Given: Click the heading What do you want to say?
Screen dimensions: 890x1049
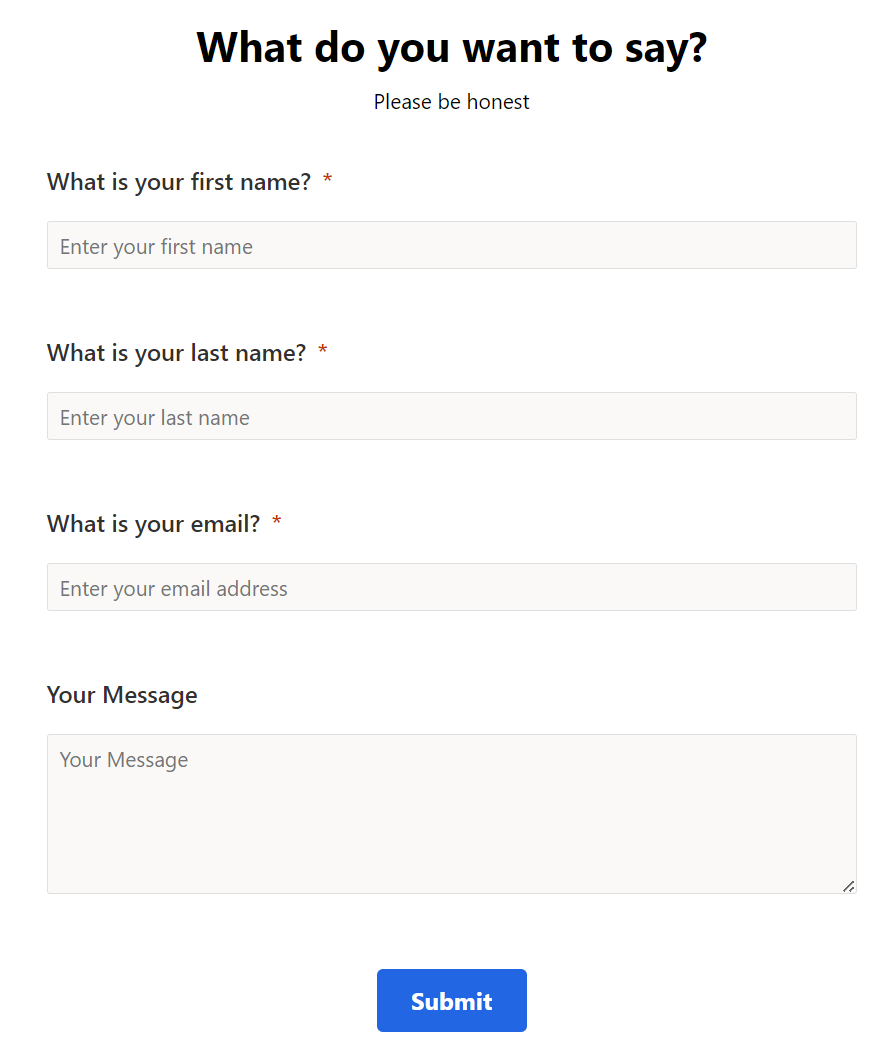Looking at the screenshot, I should point(451,47).
